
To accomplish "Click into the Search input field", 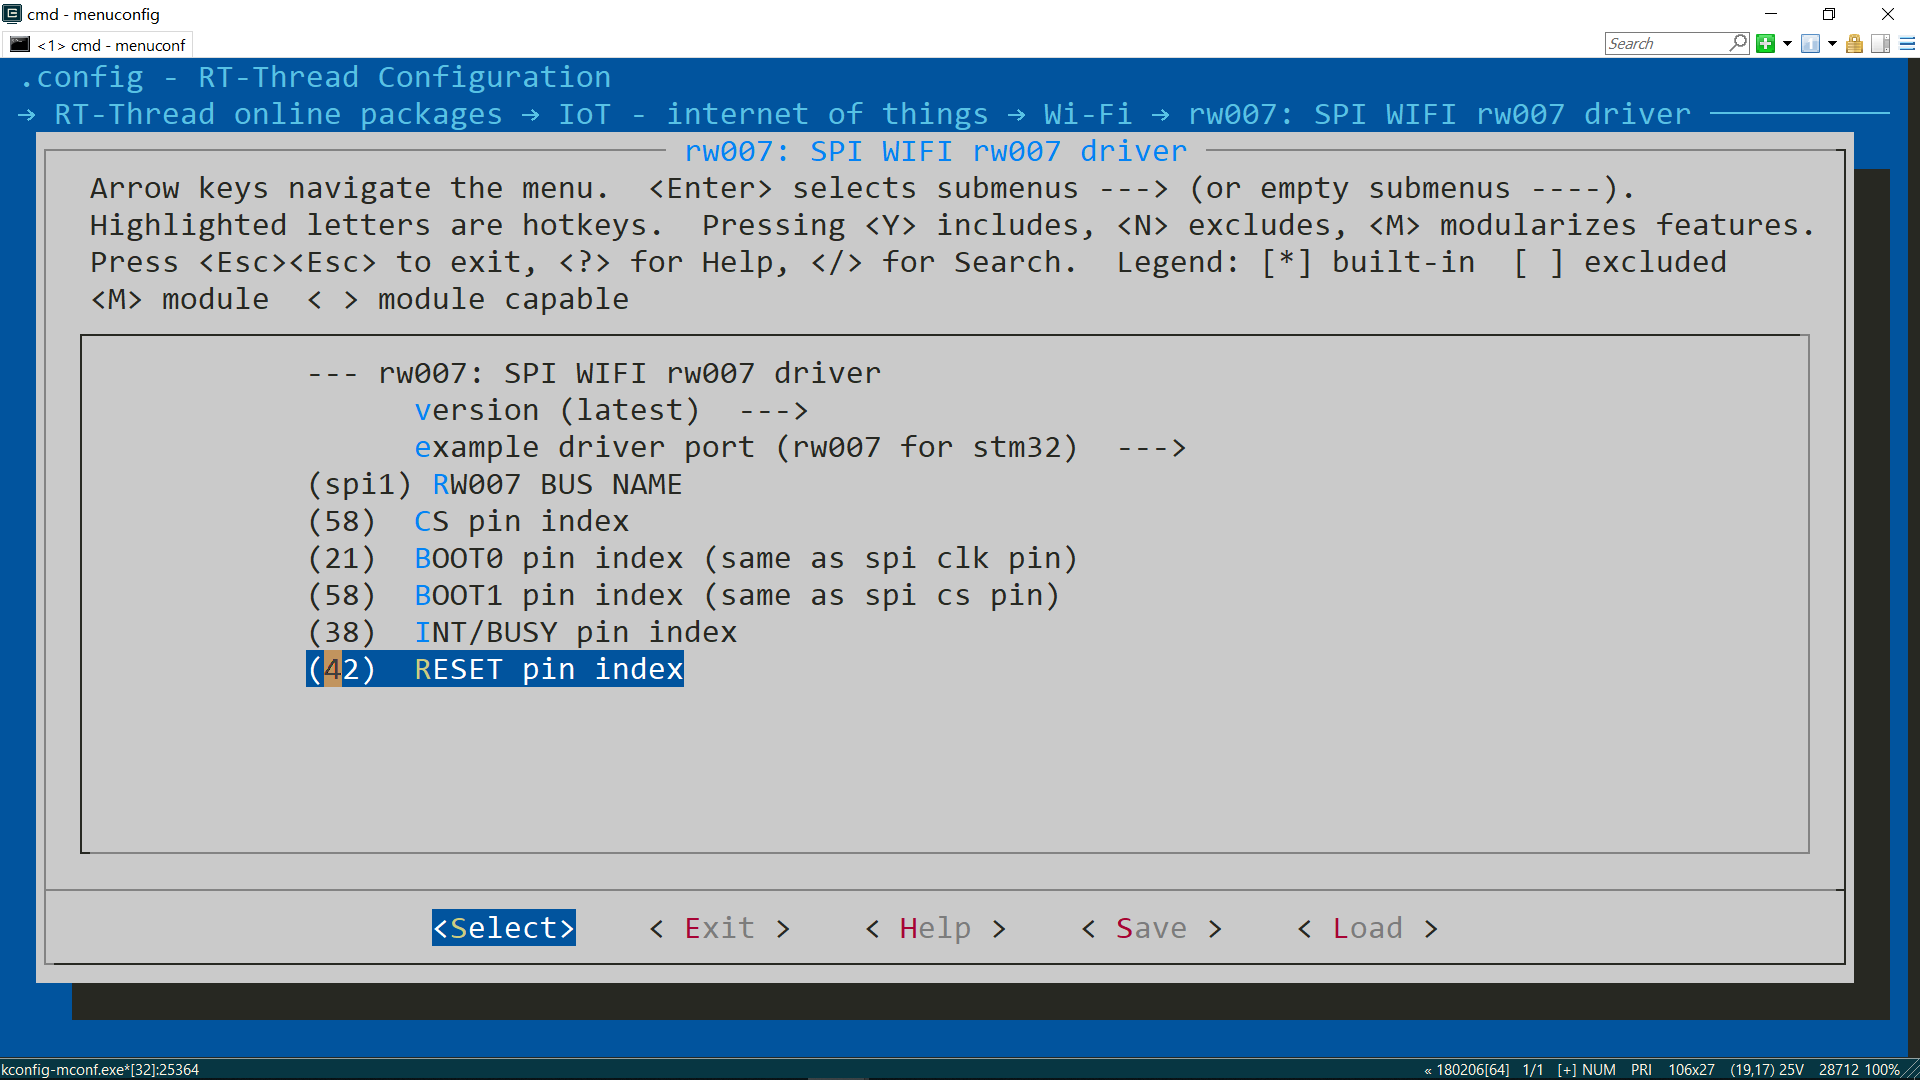I will click(1665, 44).
